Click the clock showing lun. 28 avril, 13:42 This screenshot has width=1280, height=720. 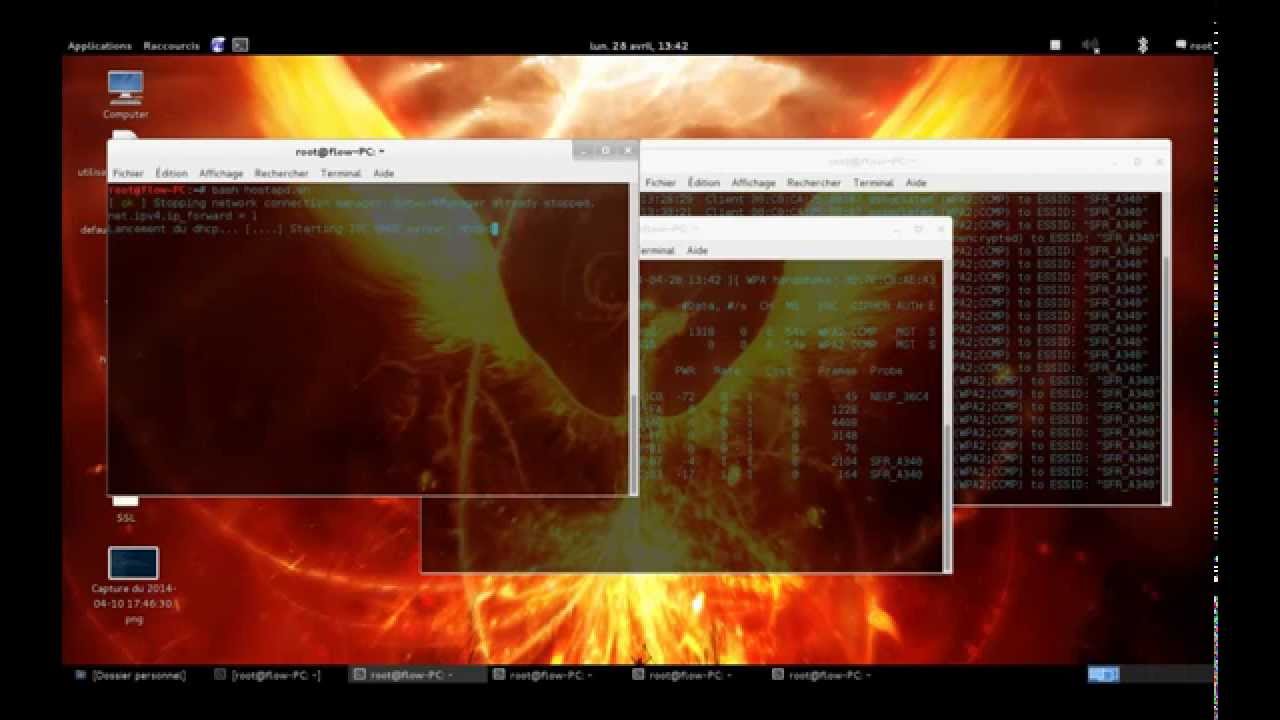pos(639,46)
